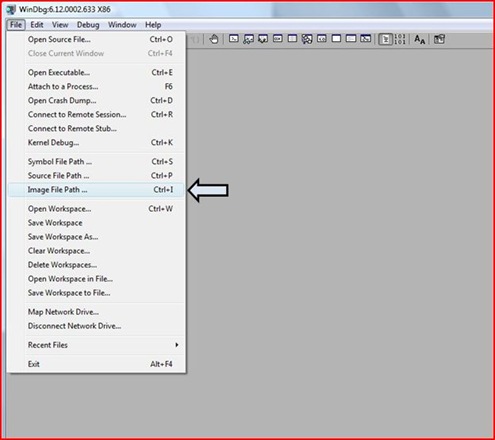Screen dimensions: 495x440
Task: Open the Processes and Threads toolbar icon
Action: pos(351,39)
